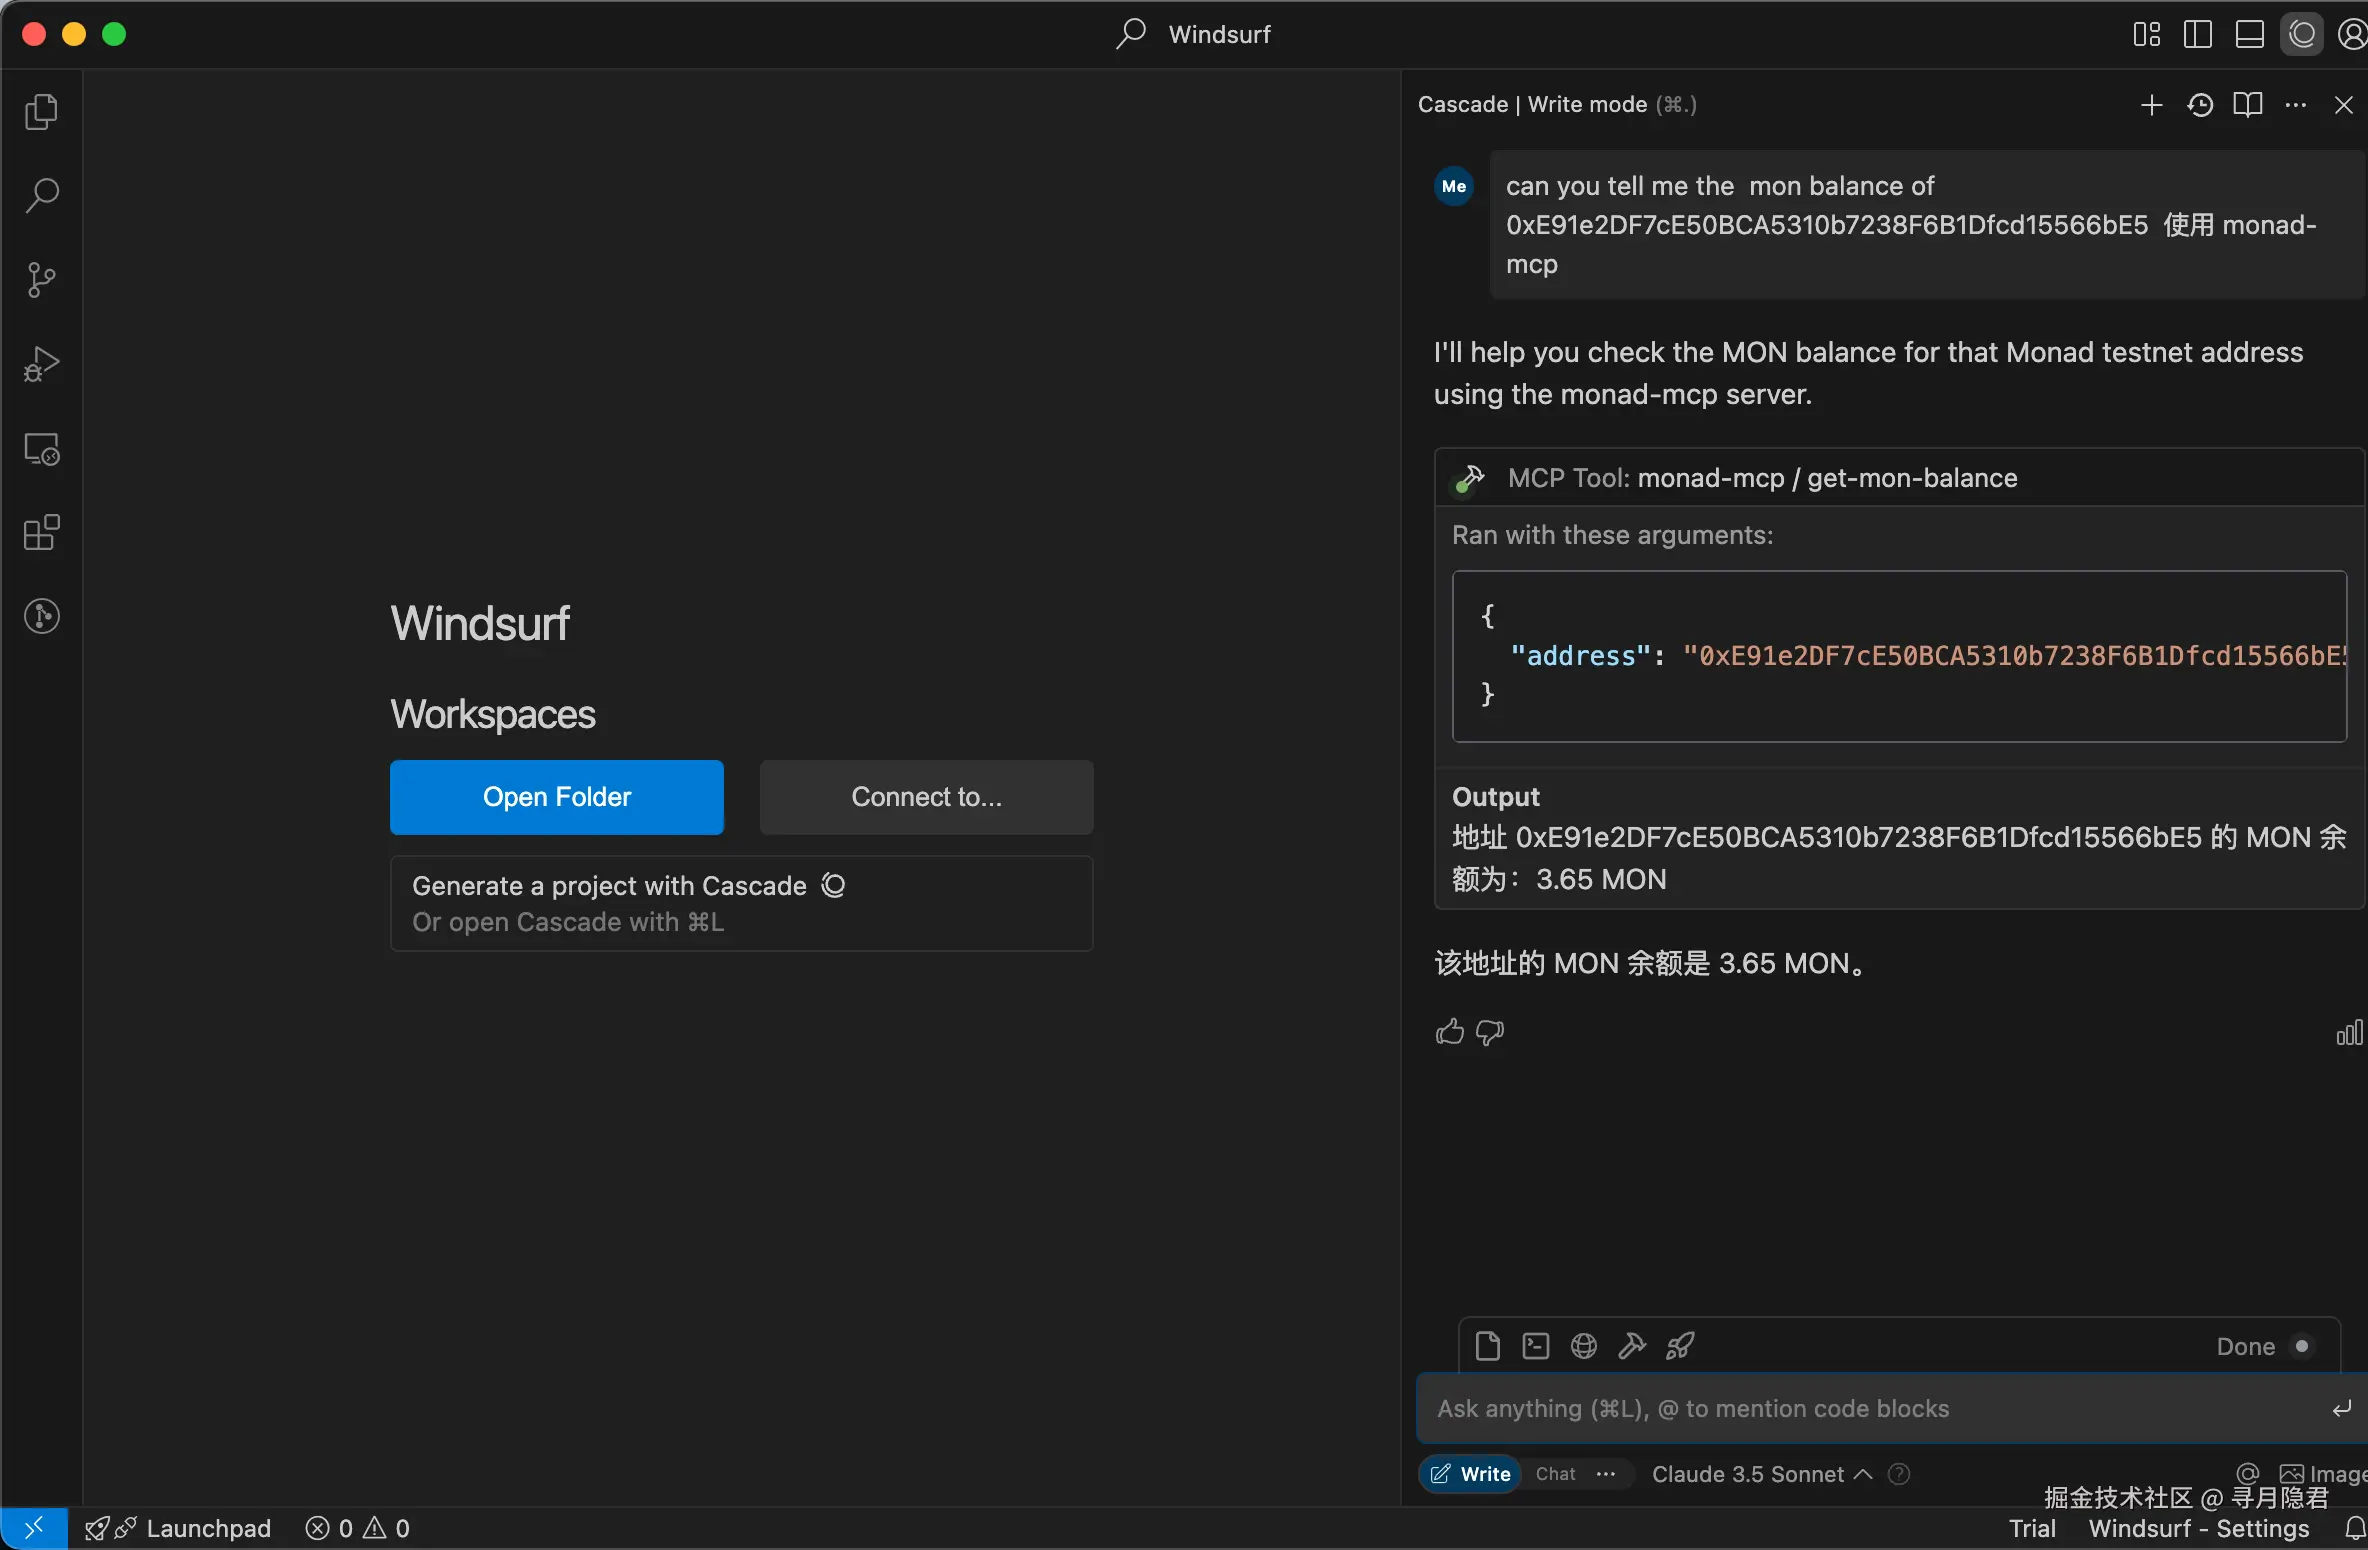Open Cascade conversation history

tap(2199, 105)
